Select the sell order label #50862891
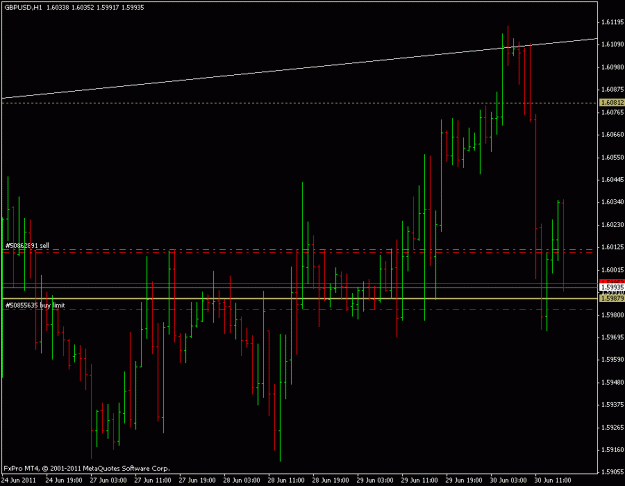This screenshot has width=625, height=486. pyautogui.click(x=27, y=245)
